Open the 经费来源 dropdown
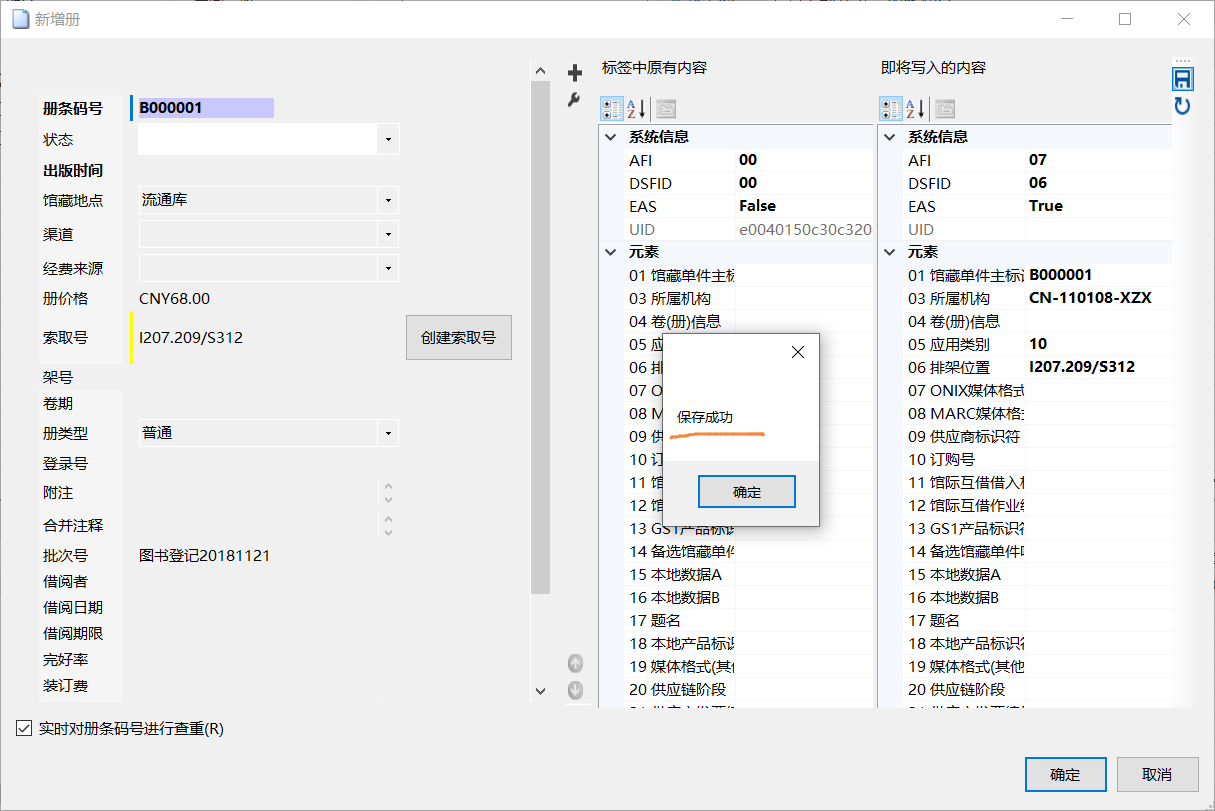The height and width of the screenshot is (811, 1215). tap(388, 268)
